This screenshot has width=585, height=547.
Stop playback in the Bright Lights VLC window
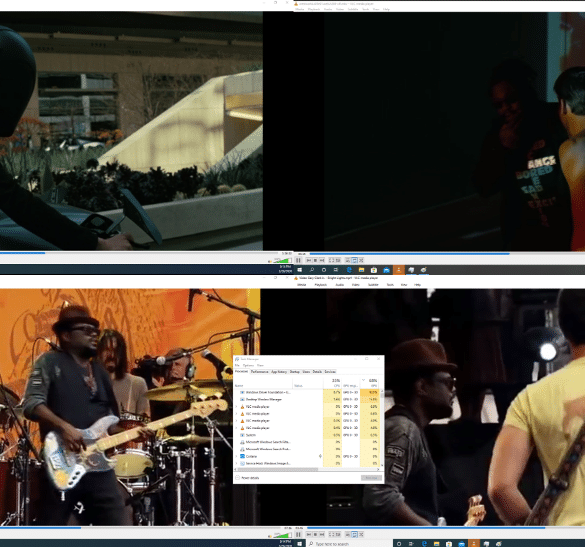[x=315, y=535]
